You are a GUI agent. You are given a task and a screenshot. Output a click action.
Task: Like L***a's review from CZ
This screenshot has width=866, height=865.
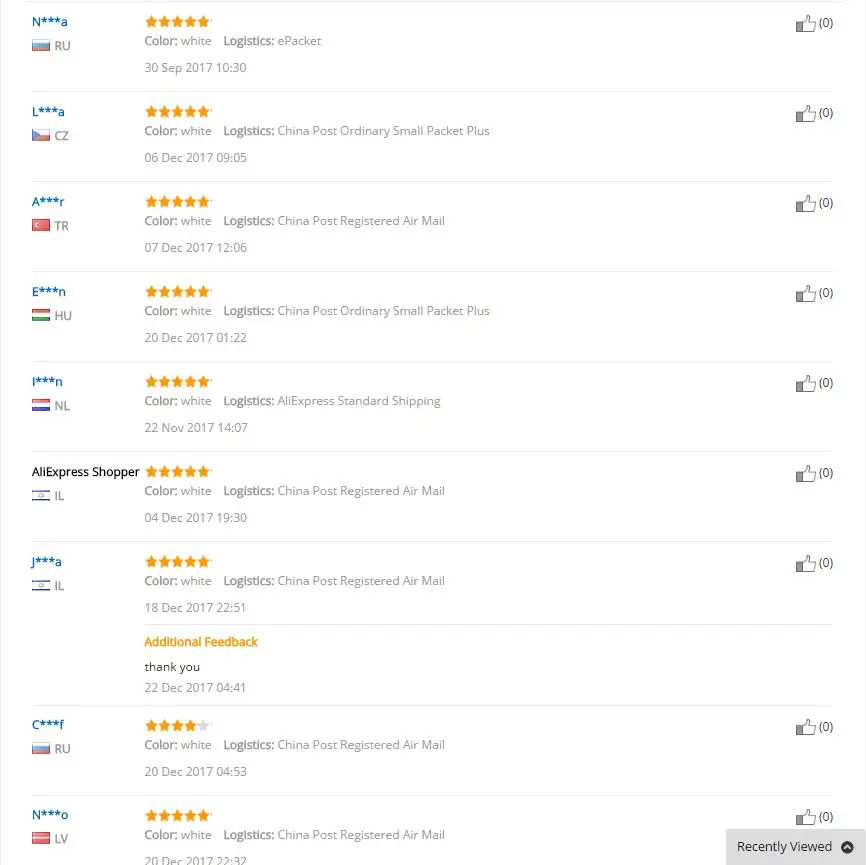(x=805, y=114)
